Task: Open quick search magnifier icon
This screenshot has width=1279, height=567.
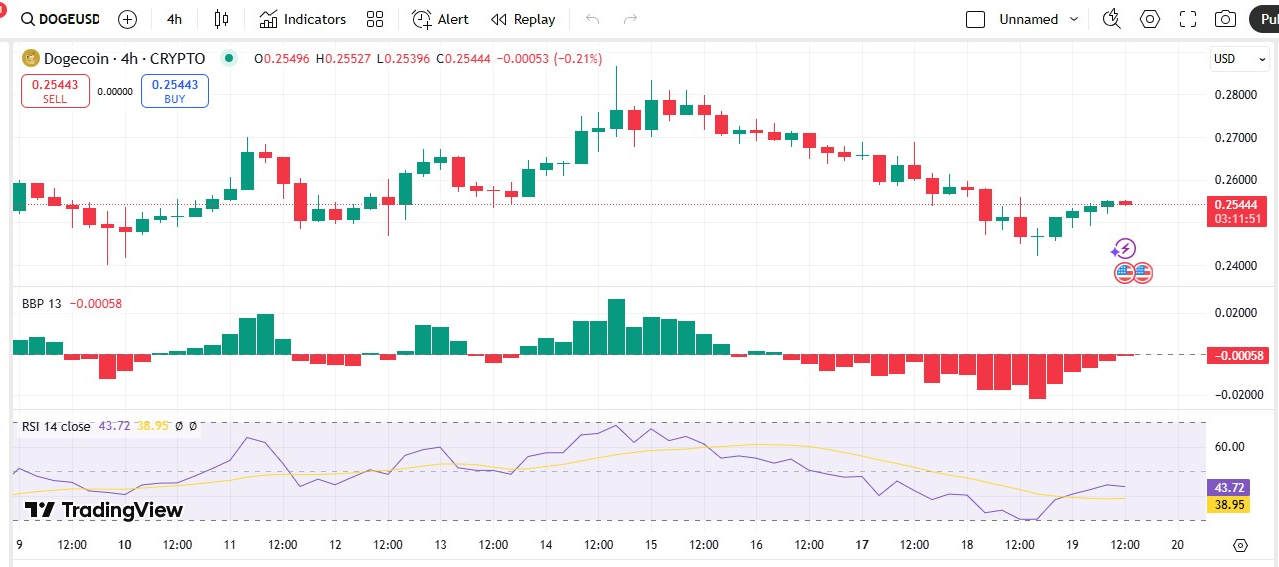Action: (x=1111, y=19)
